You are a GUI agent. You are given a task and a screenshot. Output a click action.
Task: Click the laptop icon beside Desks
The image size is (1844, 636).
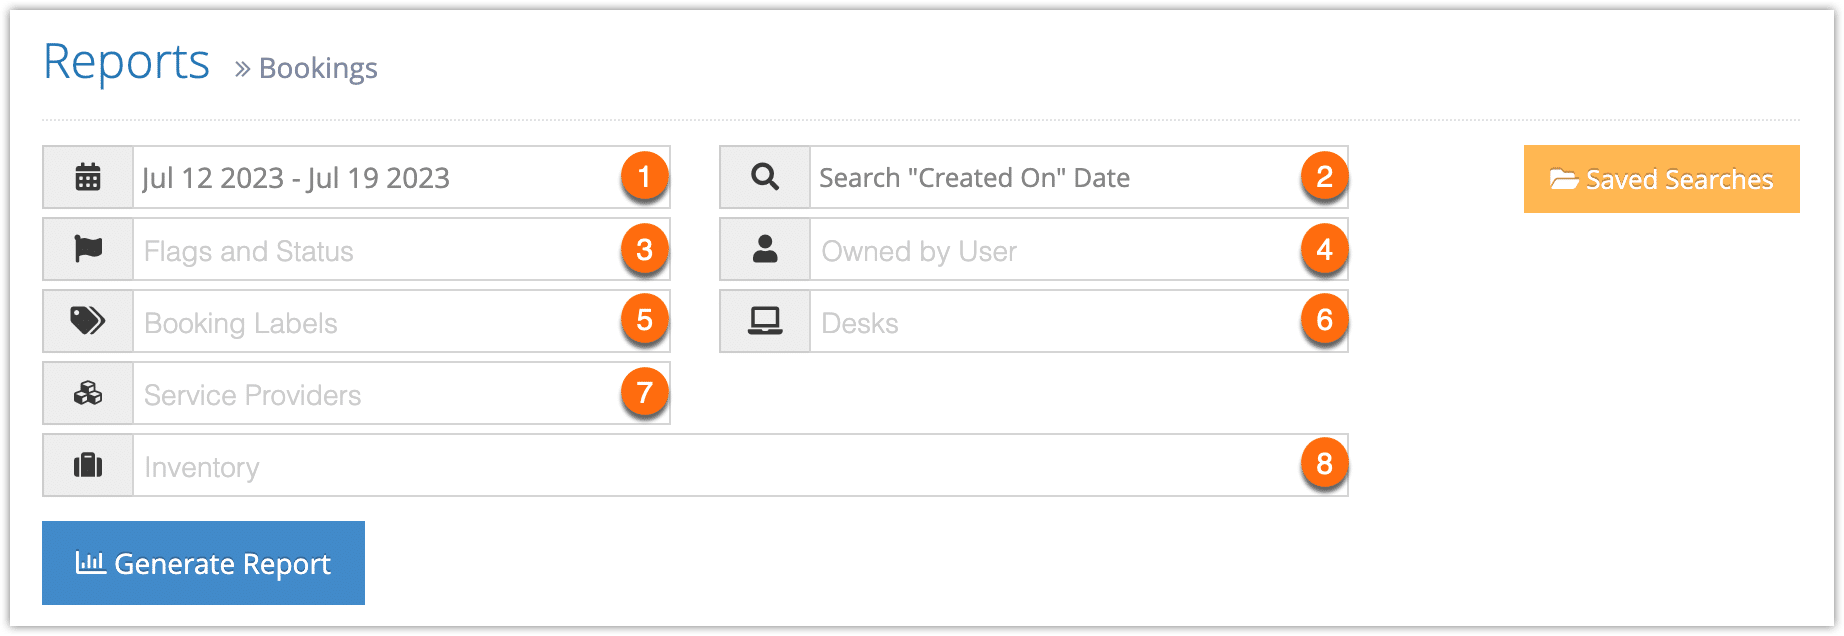click(x=765, y=321)
